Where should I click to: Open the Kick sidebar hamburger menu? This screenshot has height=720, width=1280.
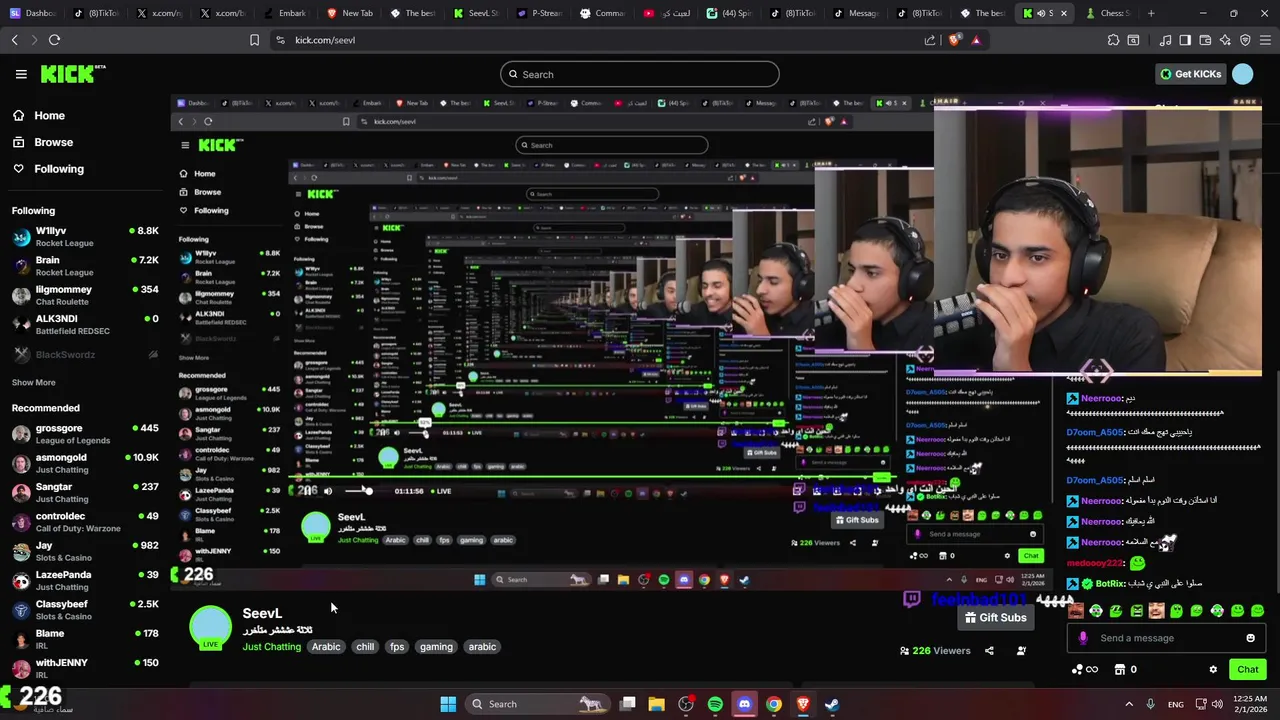(21, 74)
